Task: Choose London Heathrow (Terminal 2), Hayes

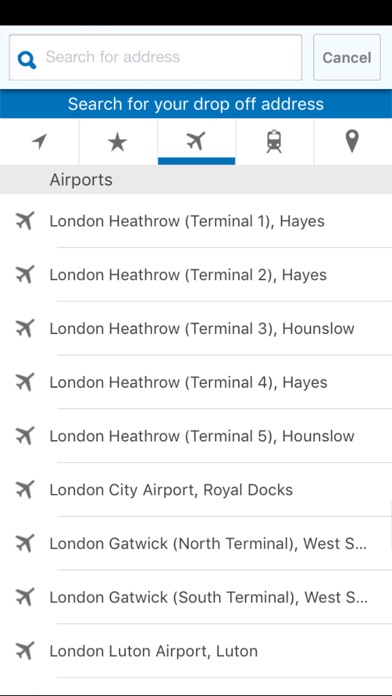Action: click(x=196, y=275)
